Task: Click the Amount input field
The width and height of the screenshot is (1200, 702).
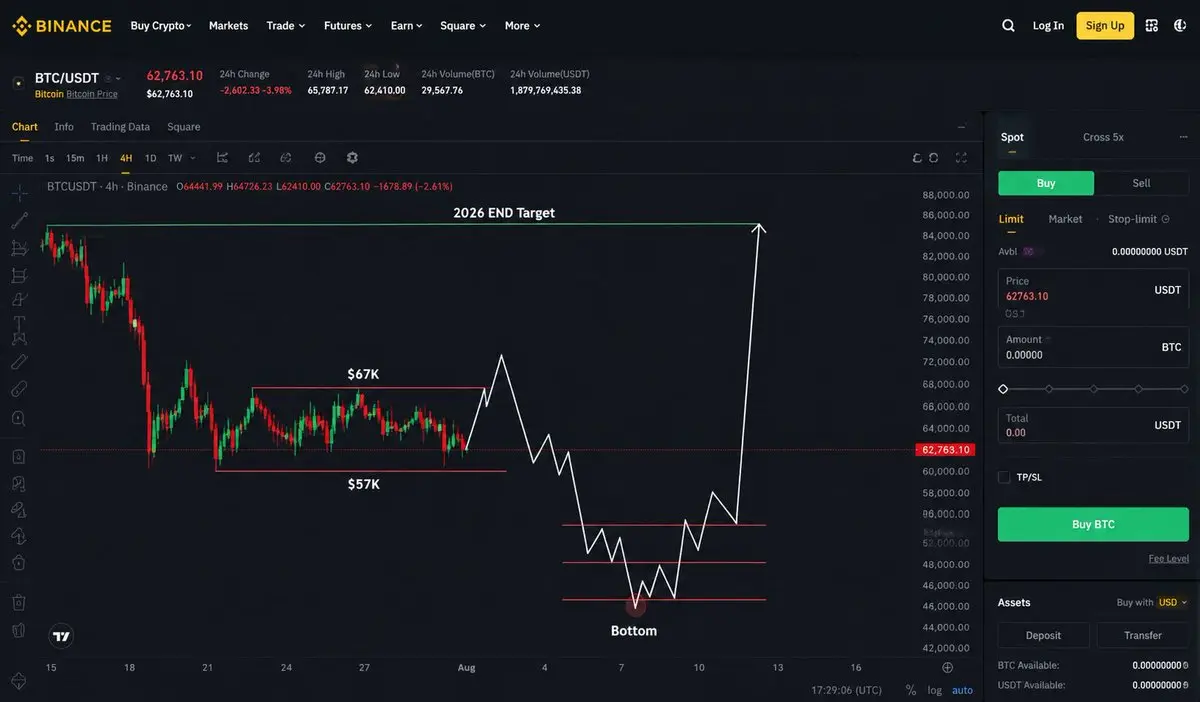Action: (1093, 347)
